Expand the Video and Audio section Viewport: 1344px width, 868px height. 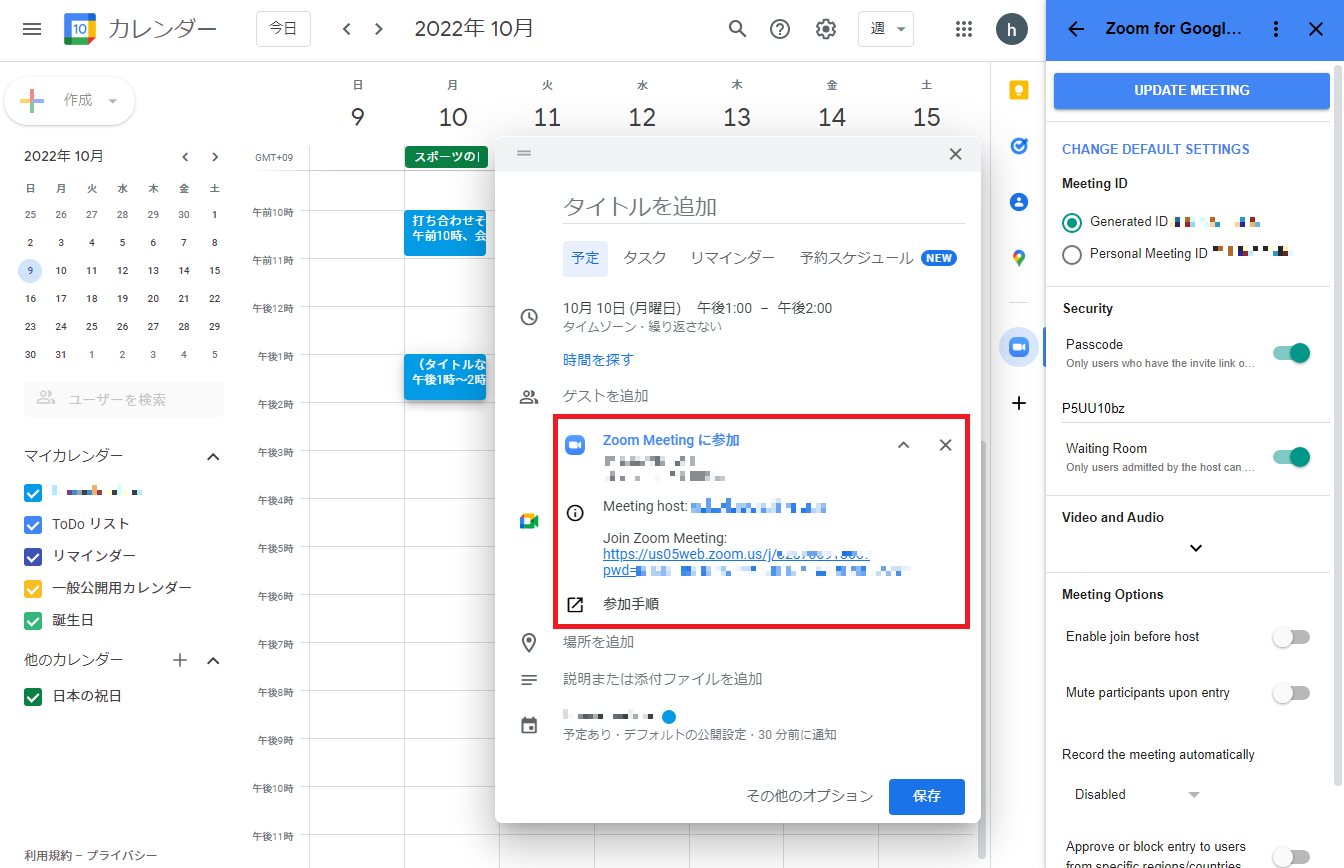click(1195, 548)
